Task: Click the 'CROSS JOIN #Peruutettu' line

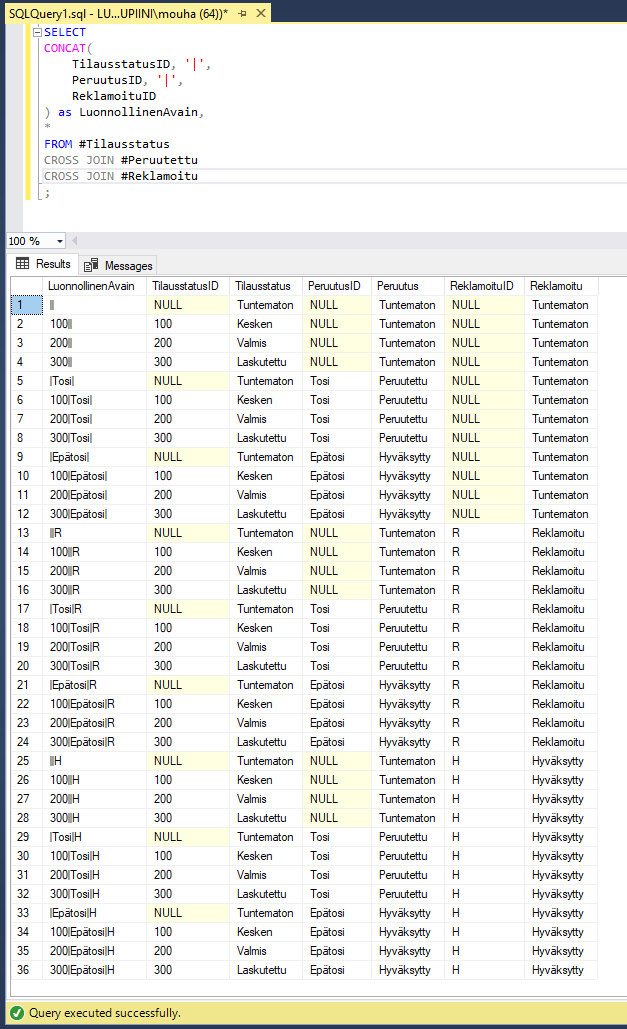Action: point(121,160)
